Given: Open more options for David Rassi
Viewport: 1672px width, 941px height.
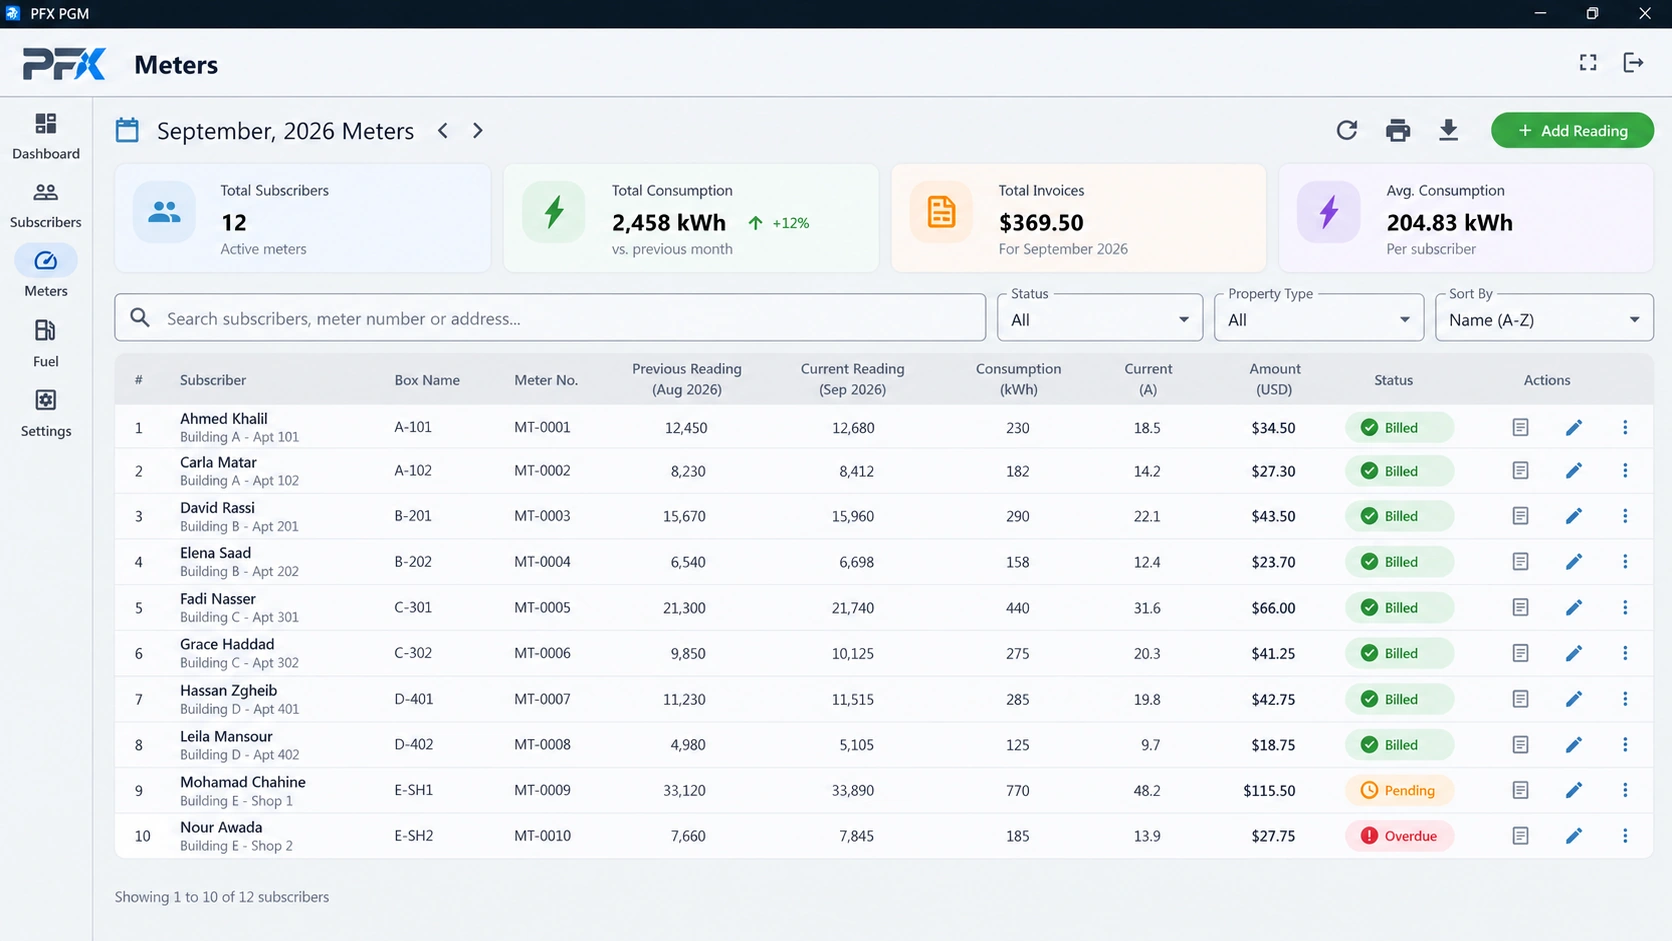Looking at the screenshot, I should (x=1625, y=516).
